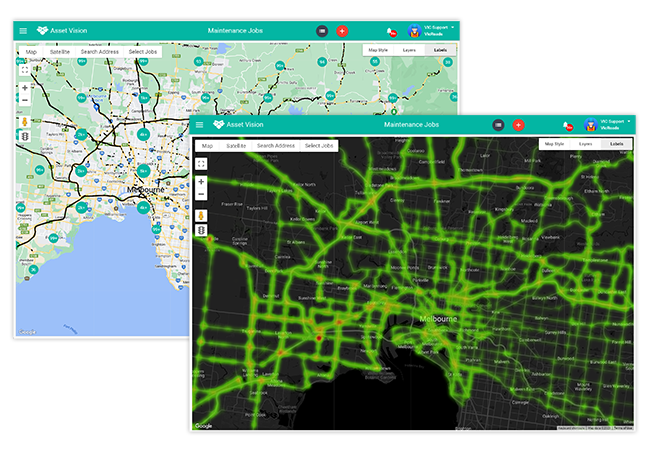Open Map Style options in front window
650x450 pixels.
click(x=554, y=144)
